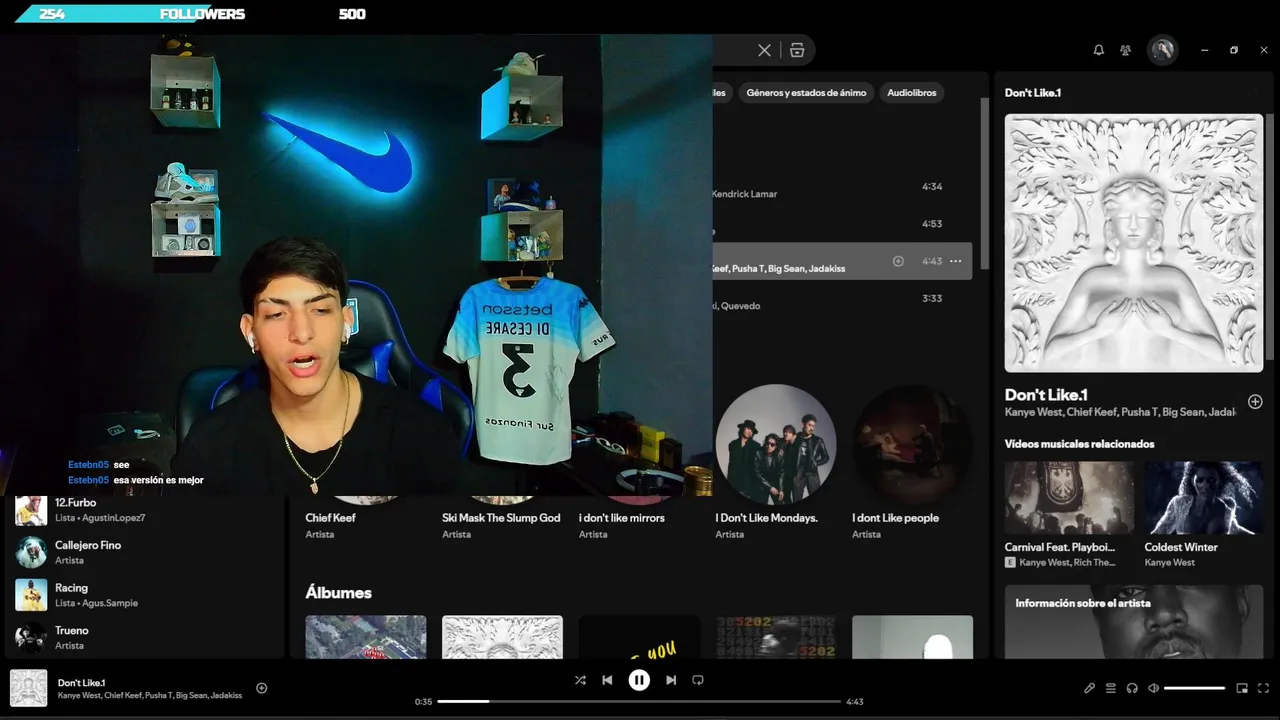The height and width of the screenshot is (720, 1280).
Task: Add Don't Like.1 to liked songs in side panel
Action: point(1255,402)
